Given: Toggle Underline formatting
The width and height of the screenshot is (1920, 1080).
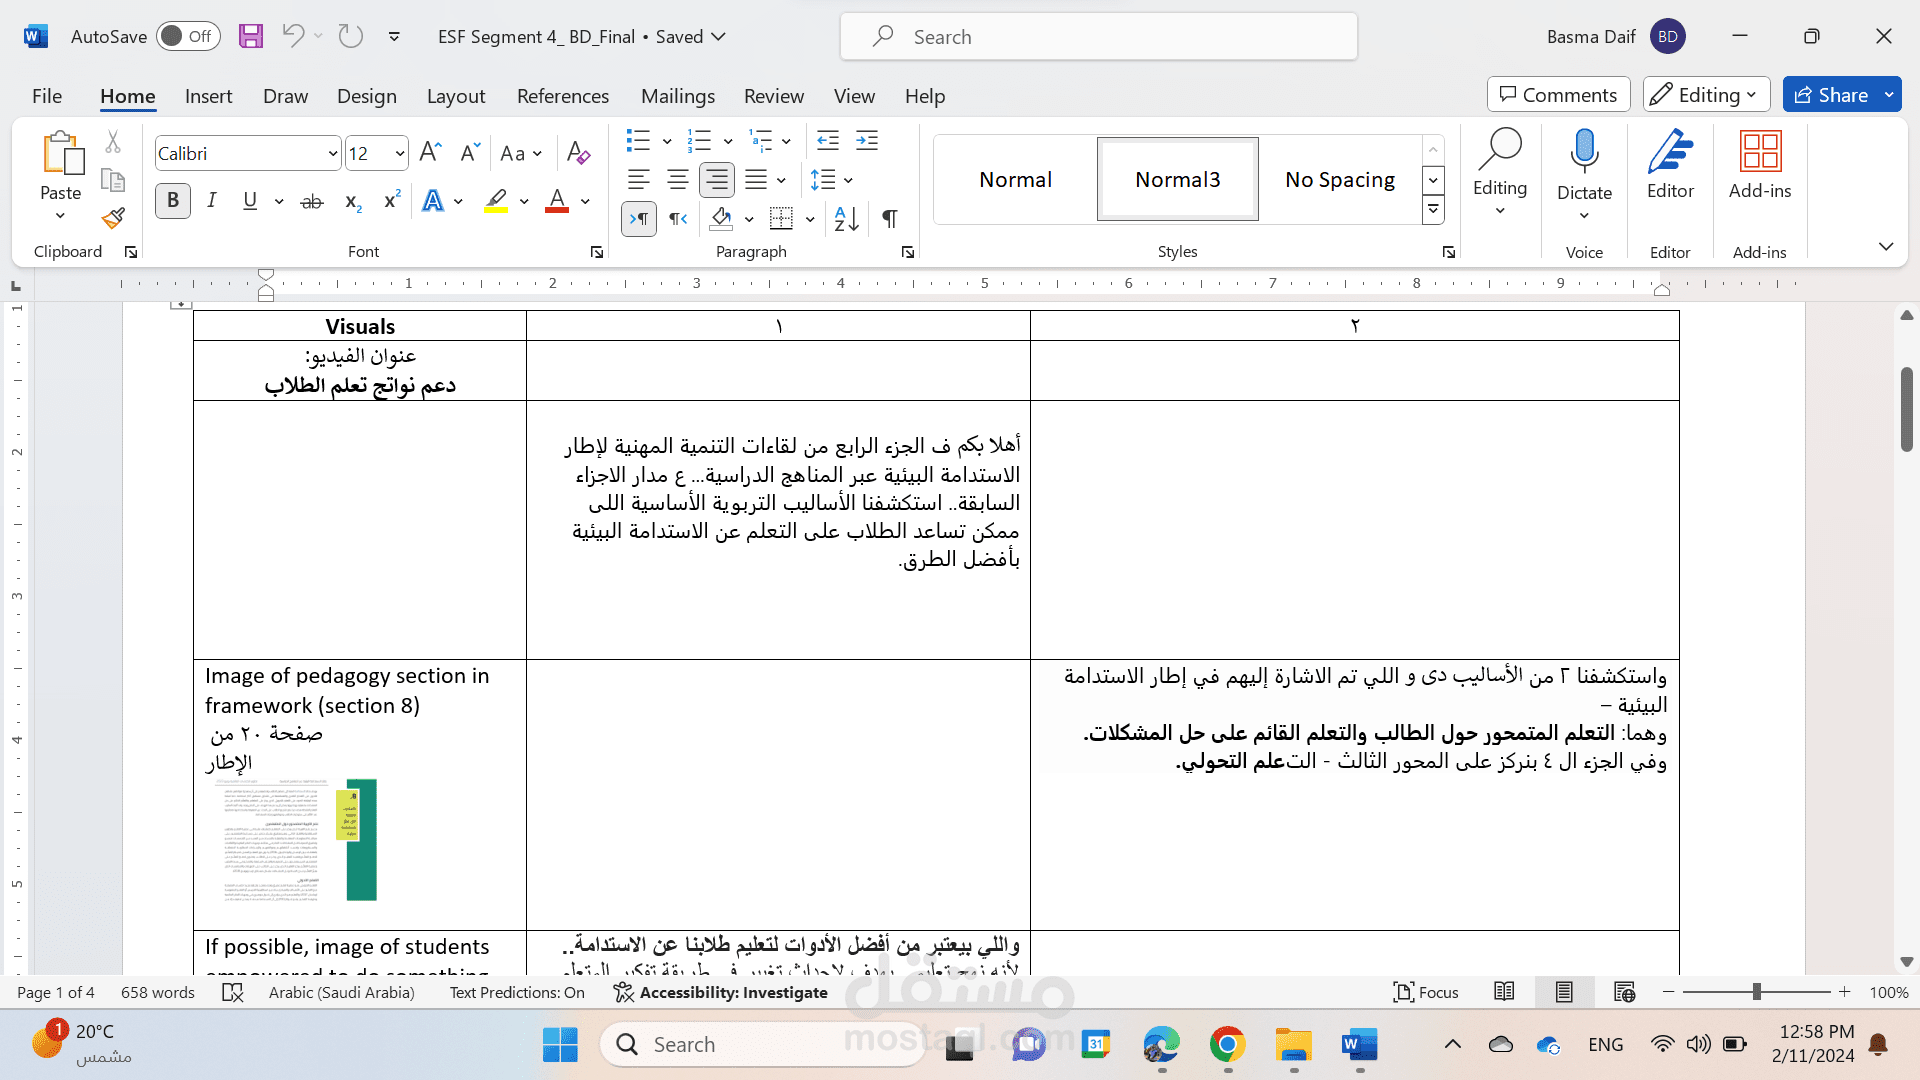Looking at the screenshot, I should (x=250, y=201).
